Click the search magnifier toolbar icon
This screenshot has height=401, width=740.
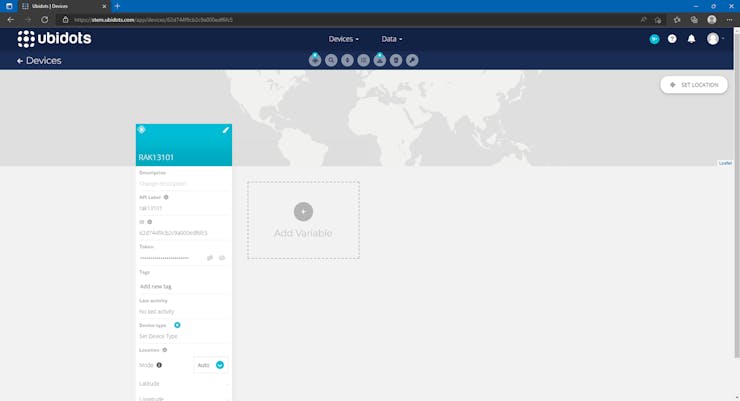[x=331, y=60]
